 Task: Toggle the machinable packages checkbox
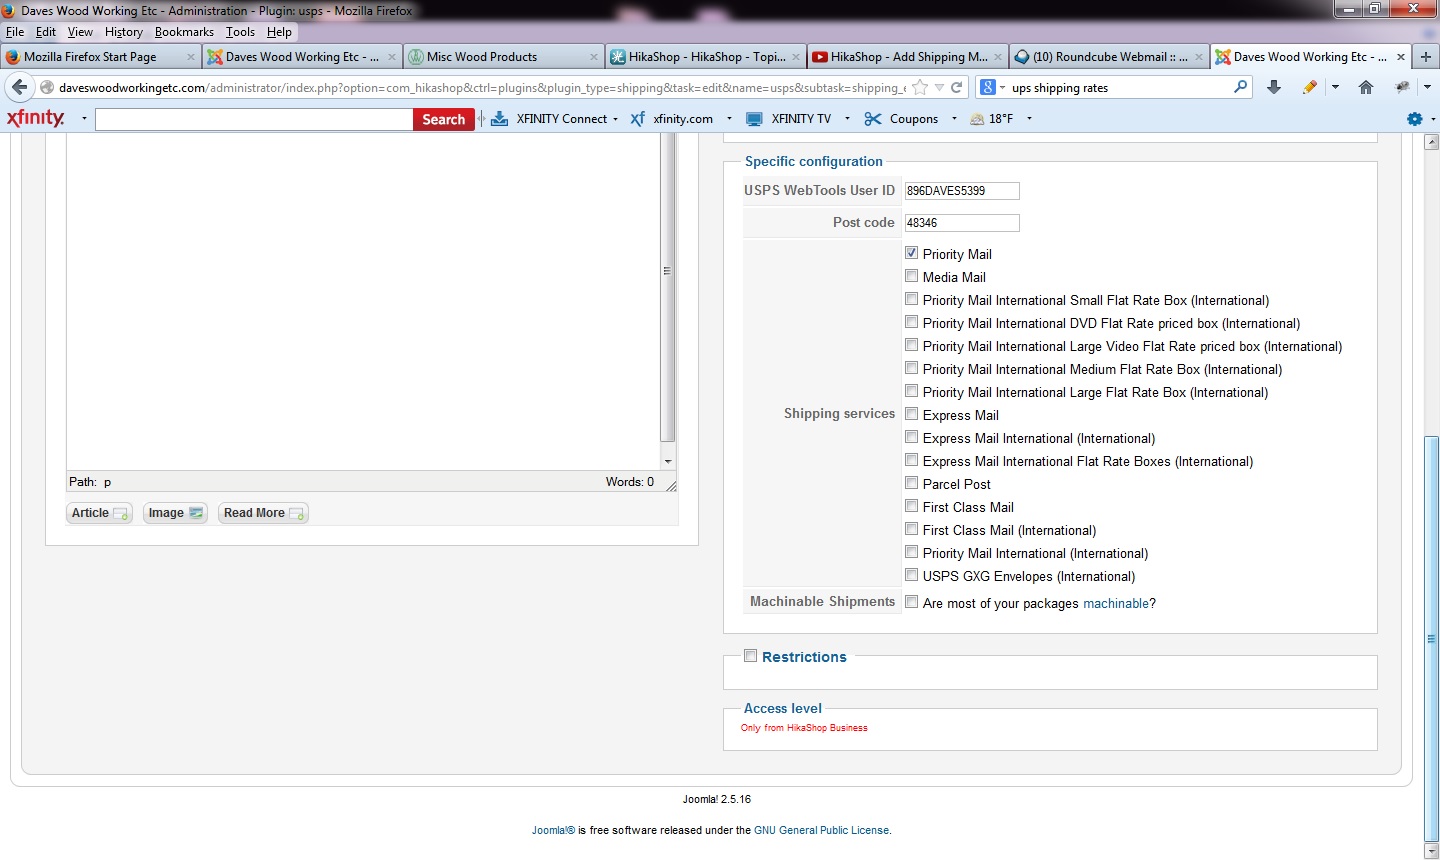912,602
